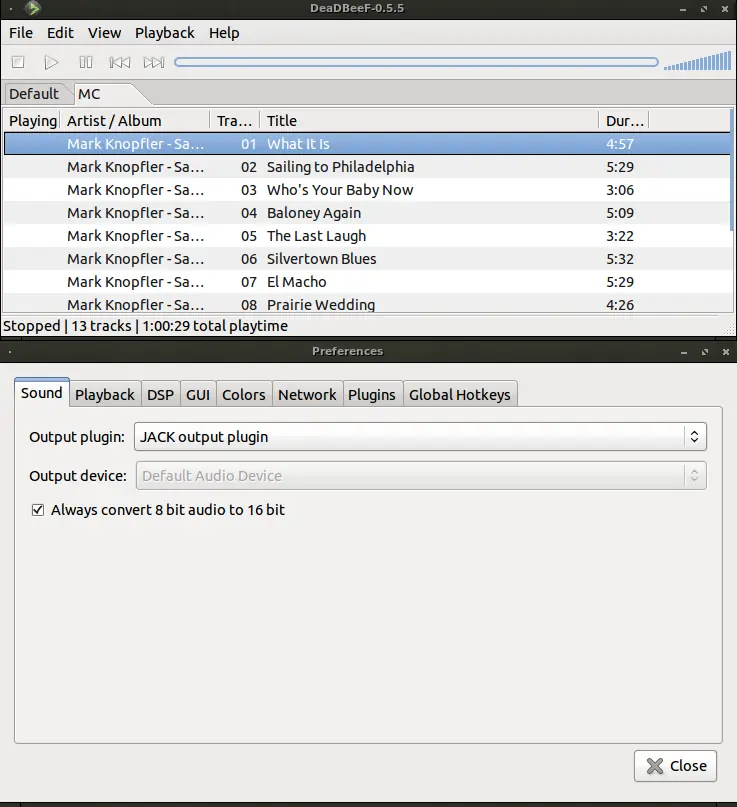Click the Stop playback button
This screenshot has width=737, height=807.
coord(18,62)
